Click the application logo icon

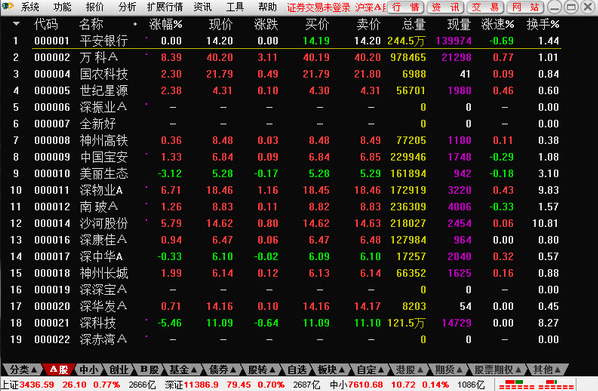tap(8, 6)
